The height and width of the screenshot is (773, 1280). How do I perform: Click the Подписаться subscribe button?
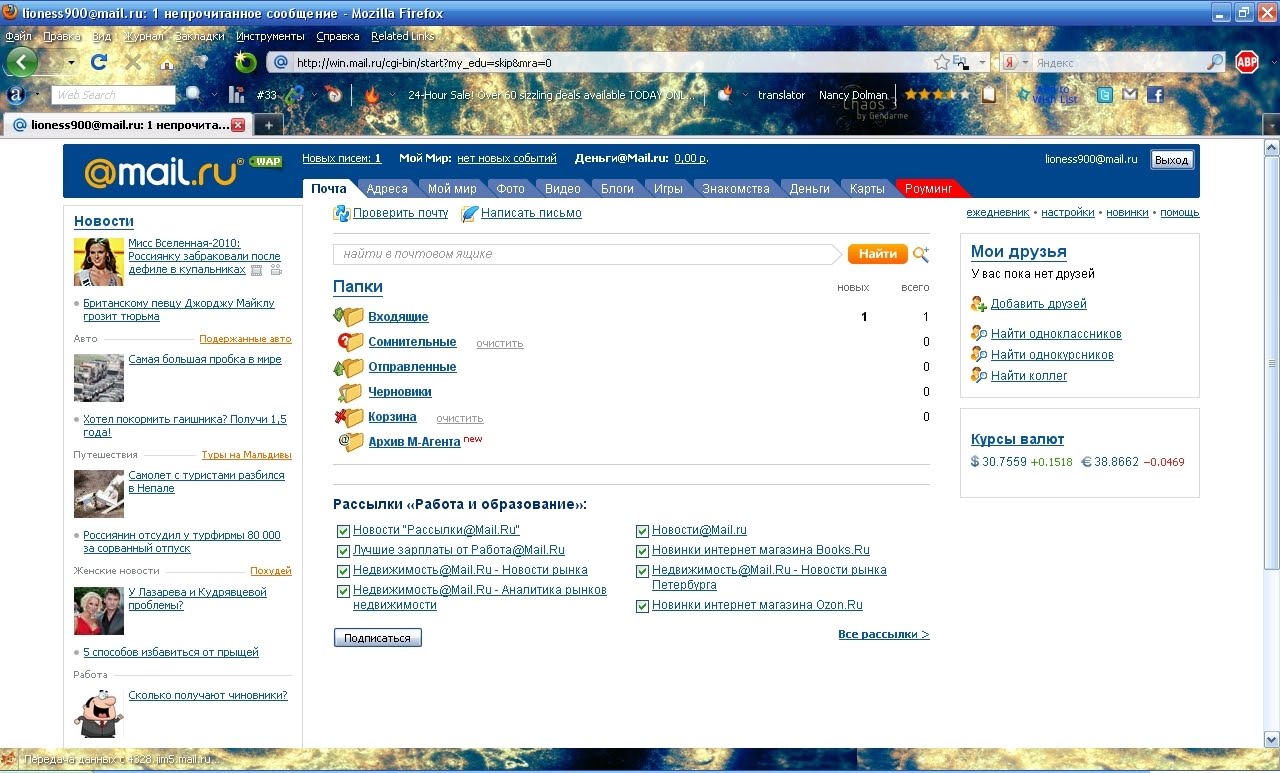[x=377, y=638]
